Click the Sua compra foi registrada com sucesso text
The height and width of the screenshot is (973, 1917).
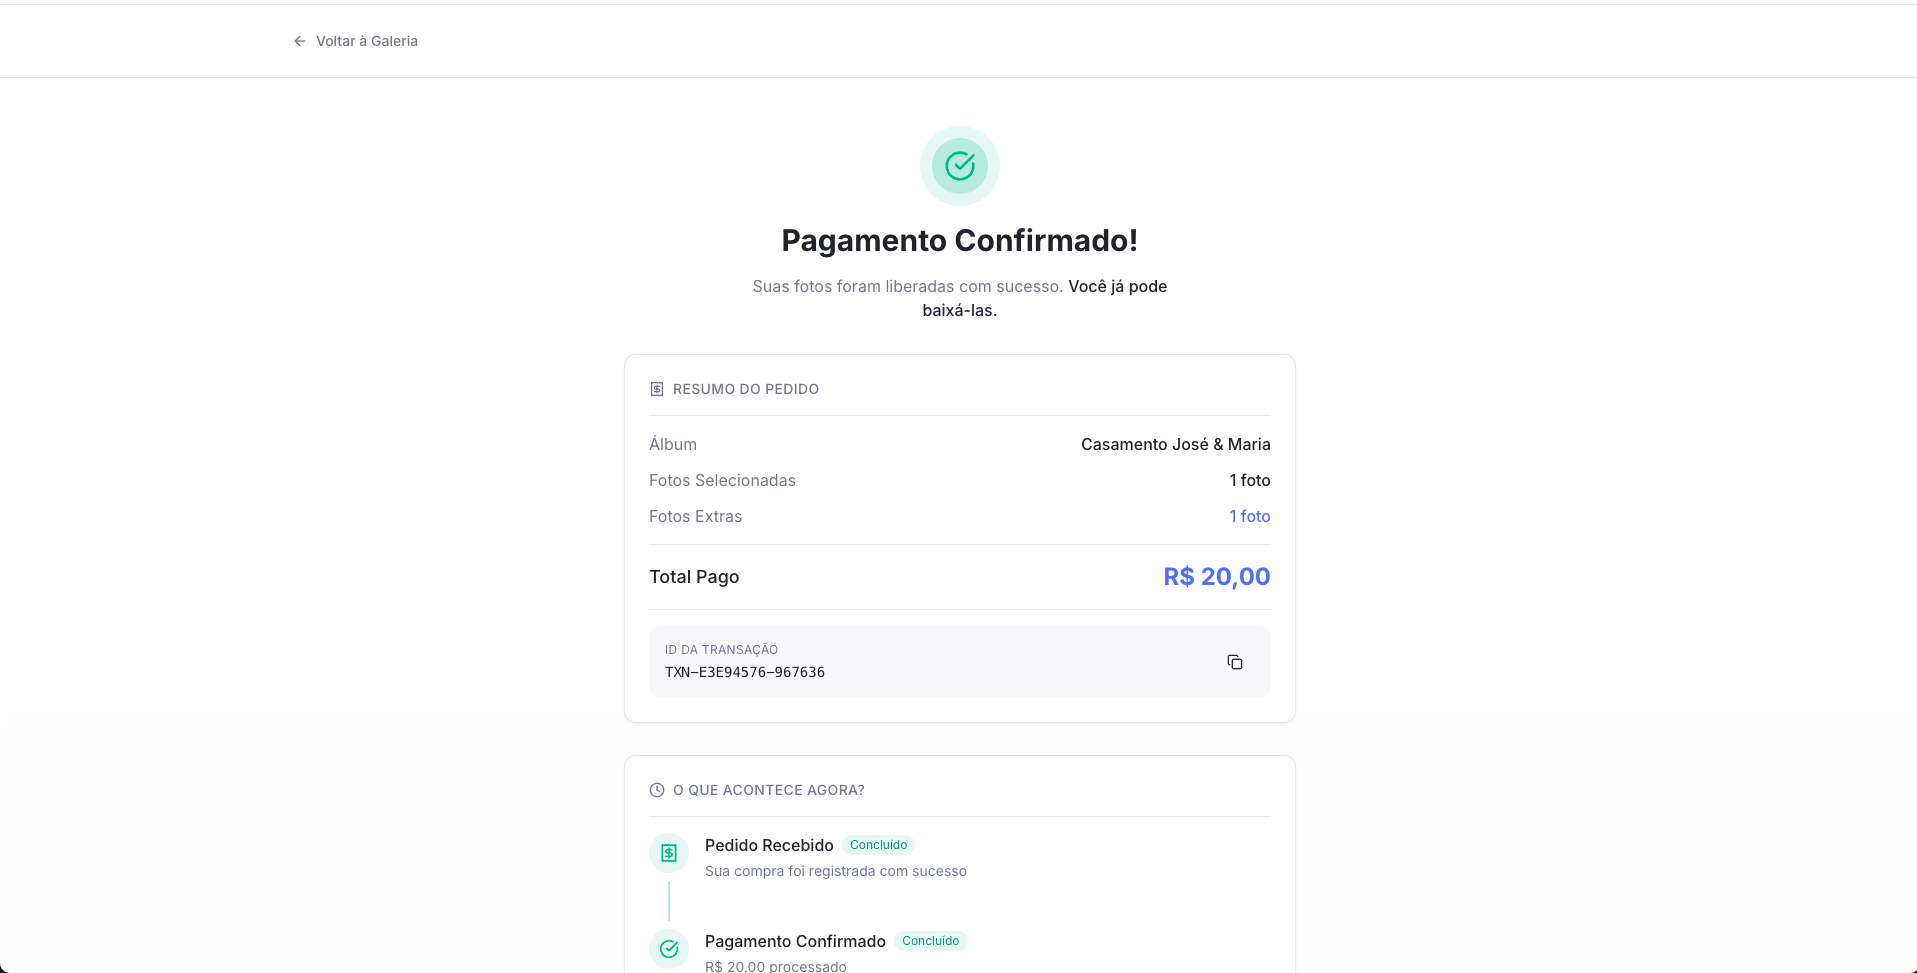pos(836,871)
